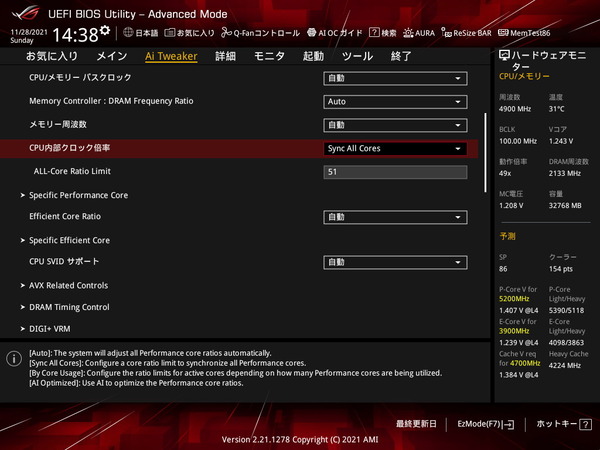Click the 5200MHz P-Core value

514,299
